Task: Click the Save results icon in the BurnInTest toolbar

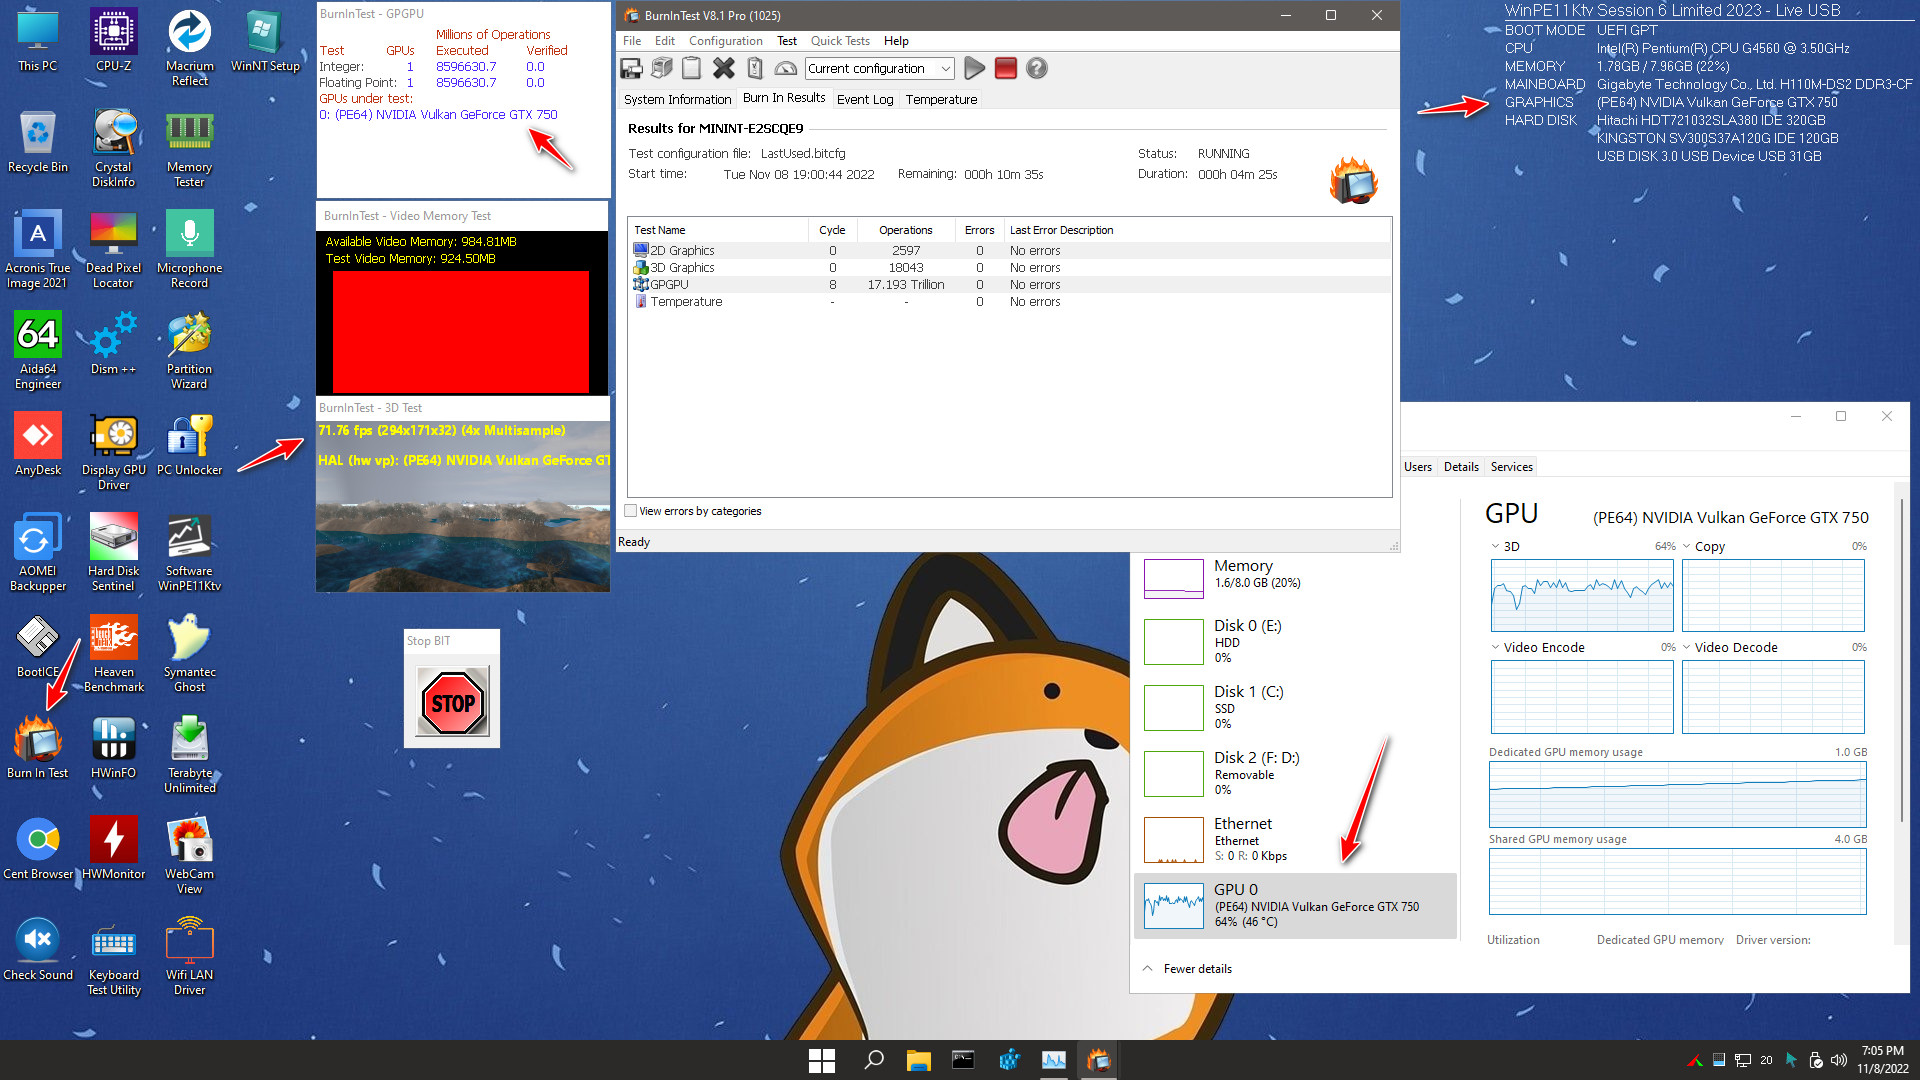Action: point(631,68)
